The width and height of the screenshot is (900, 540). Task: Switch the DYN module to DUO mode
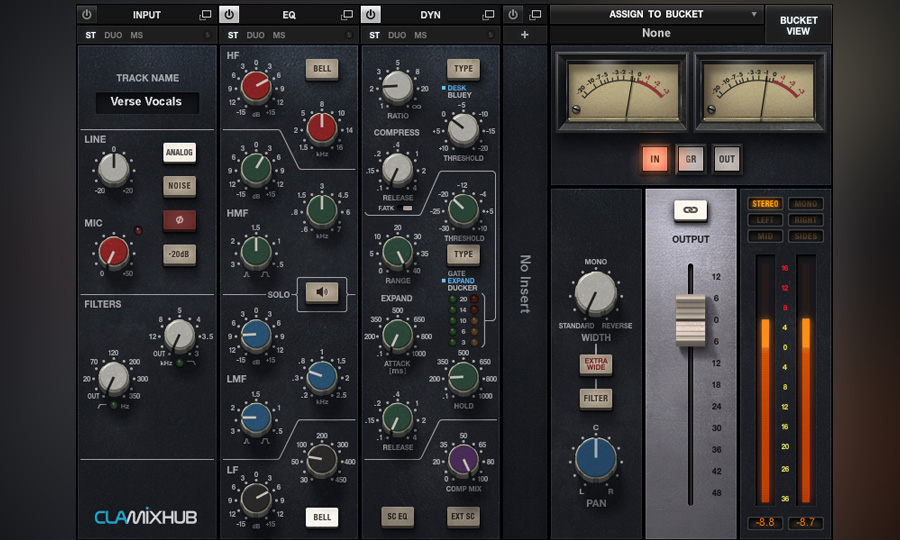click(397, 35)
